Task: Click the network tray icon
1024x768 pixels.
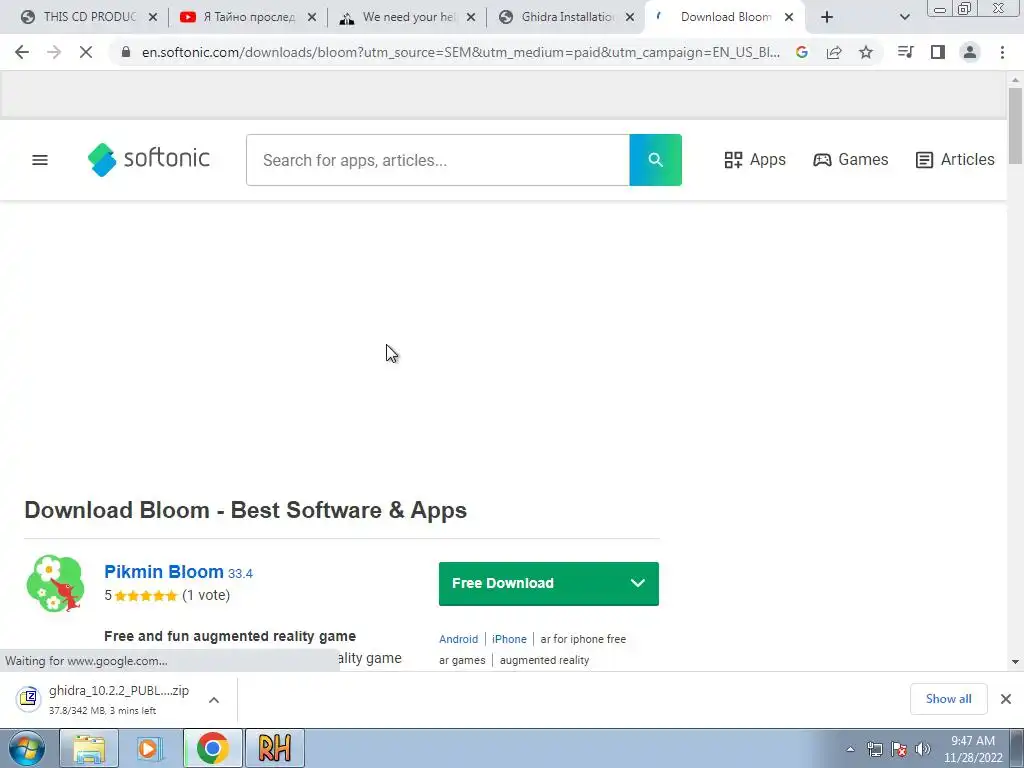Action: click(x=874, y=749)
